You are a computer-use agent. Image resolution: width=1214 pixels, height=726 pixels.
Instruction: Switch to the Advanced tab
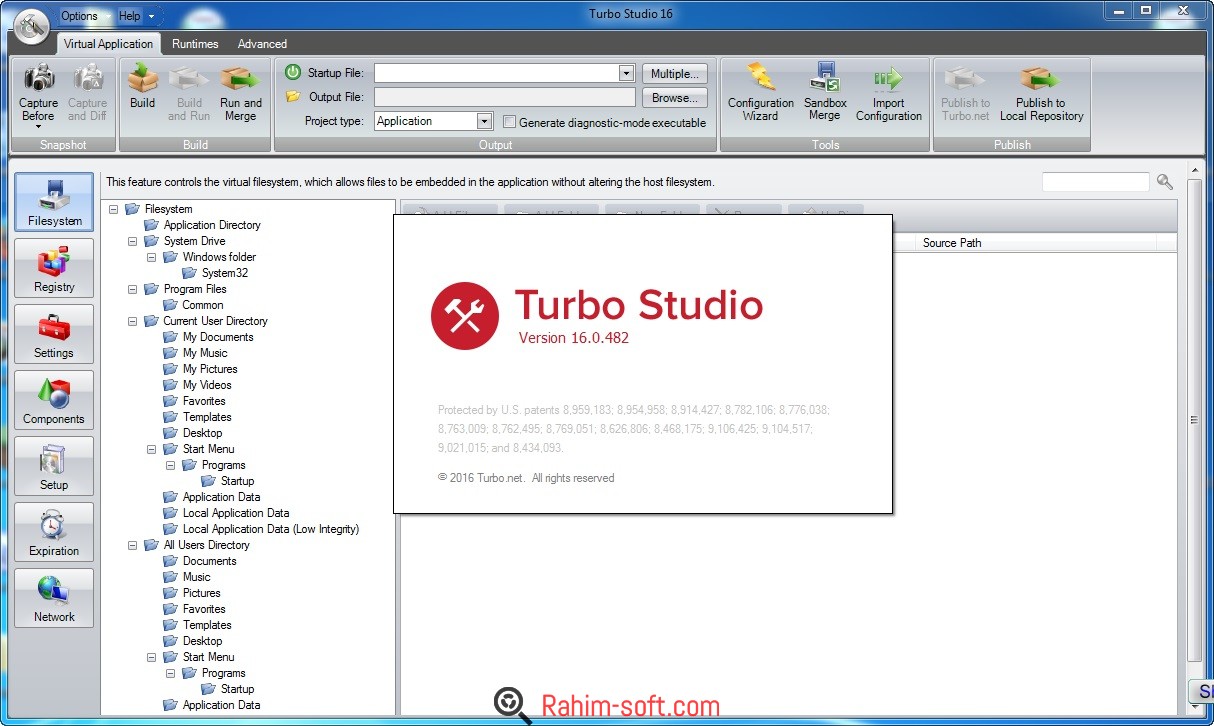click(x=262, y=44)
